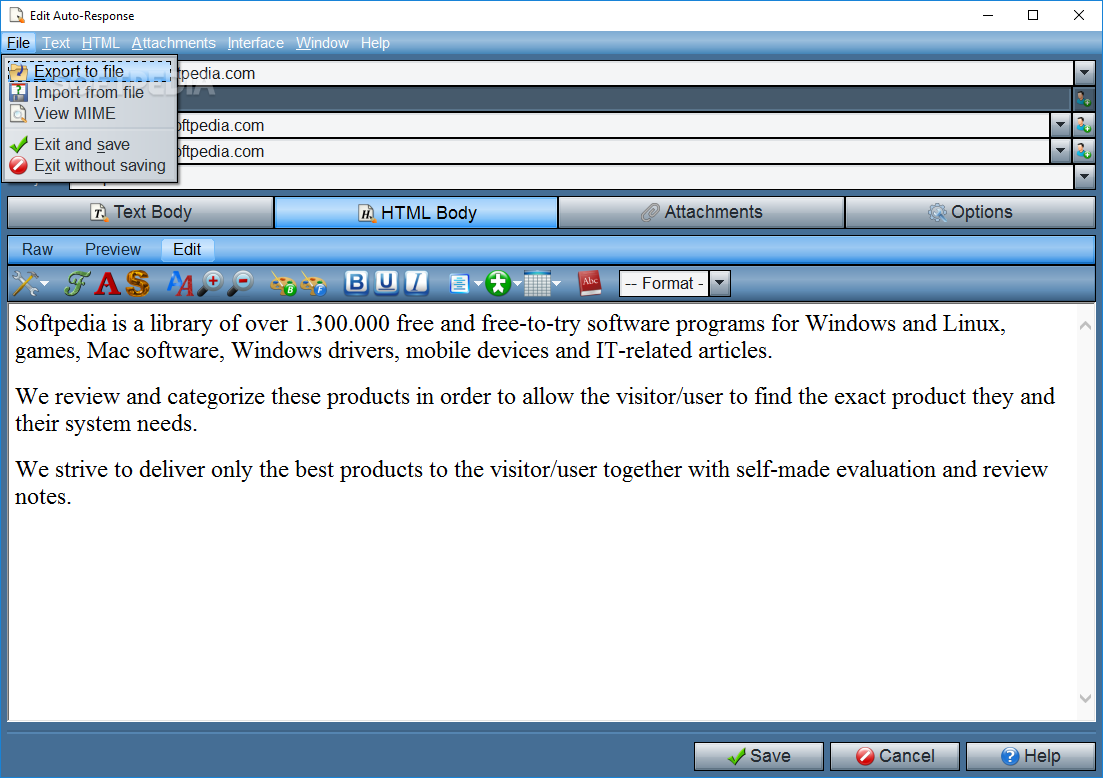Click the Help button at bottom right
1103x778 pixels.
[1031, 756]
